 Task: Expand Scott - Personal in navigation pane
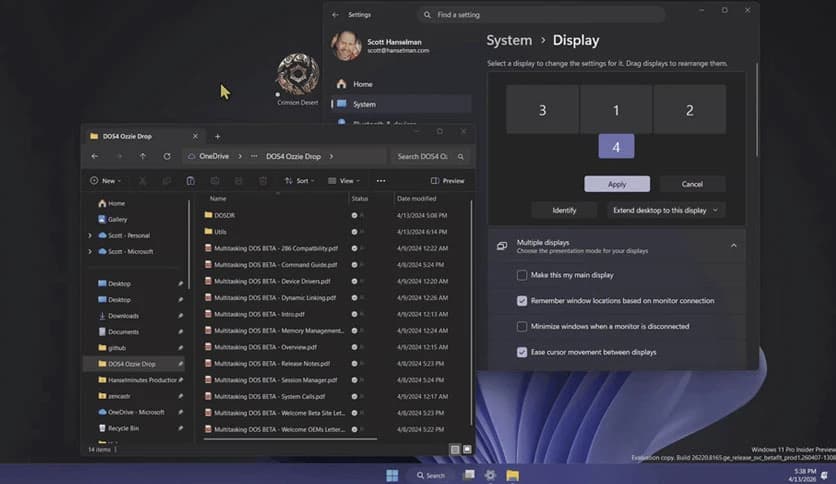pyautogui.click(x=90, y=235)
